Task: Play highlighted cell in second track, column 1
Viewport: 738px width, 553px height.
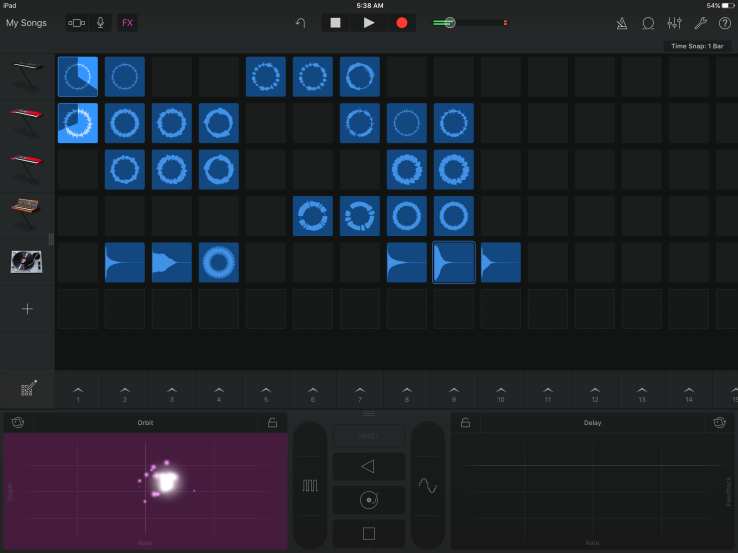Action: [78, 123]
